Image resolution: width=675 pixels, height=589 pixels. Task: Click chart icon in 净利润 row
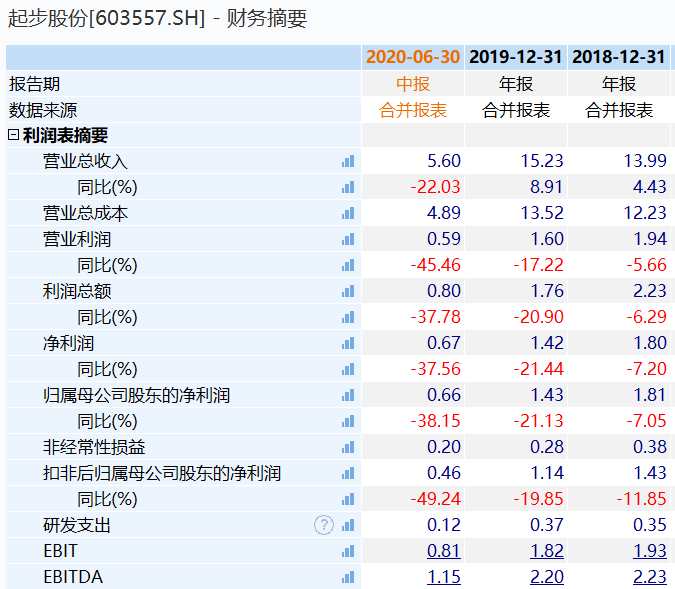(x=348, y=343)
